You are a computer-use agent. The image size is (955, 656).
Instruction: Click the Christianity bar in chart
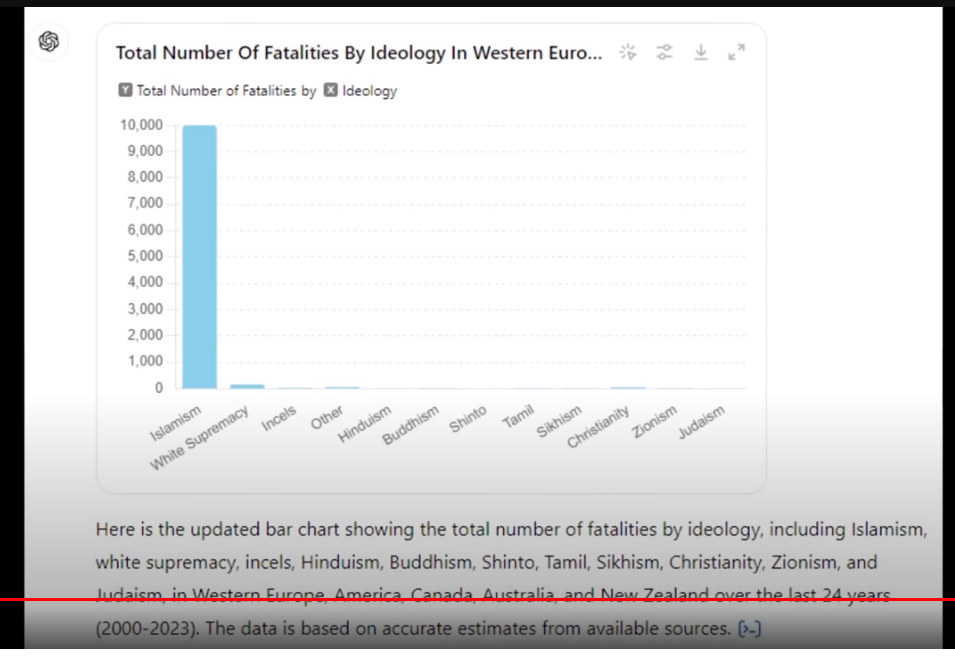point(628,387)
